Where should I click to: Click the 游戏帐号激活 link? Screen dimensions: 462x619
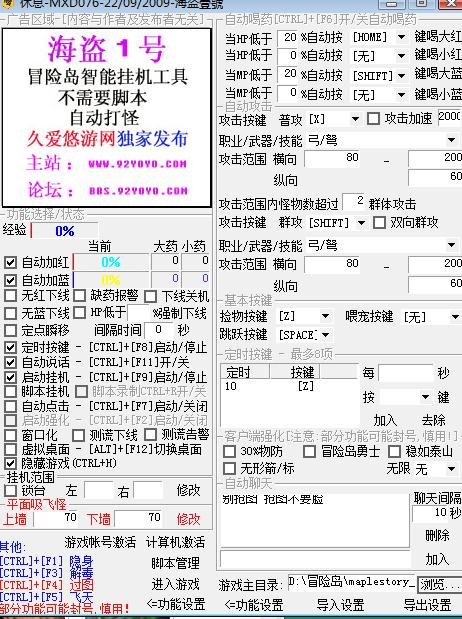coord(100,542)
